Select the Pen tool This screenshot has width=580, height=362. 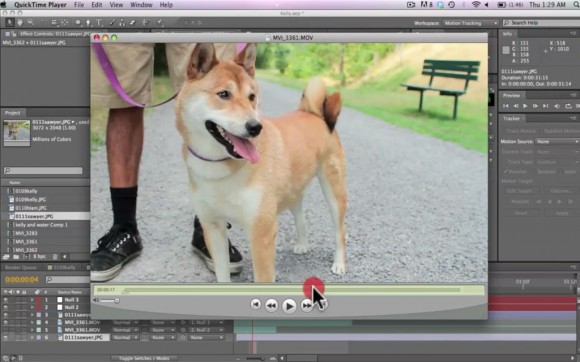[88, 23]
